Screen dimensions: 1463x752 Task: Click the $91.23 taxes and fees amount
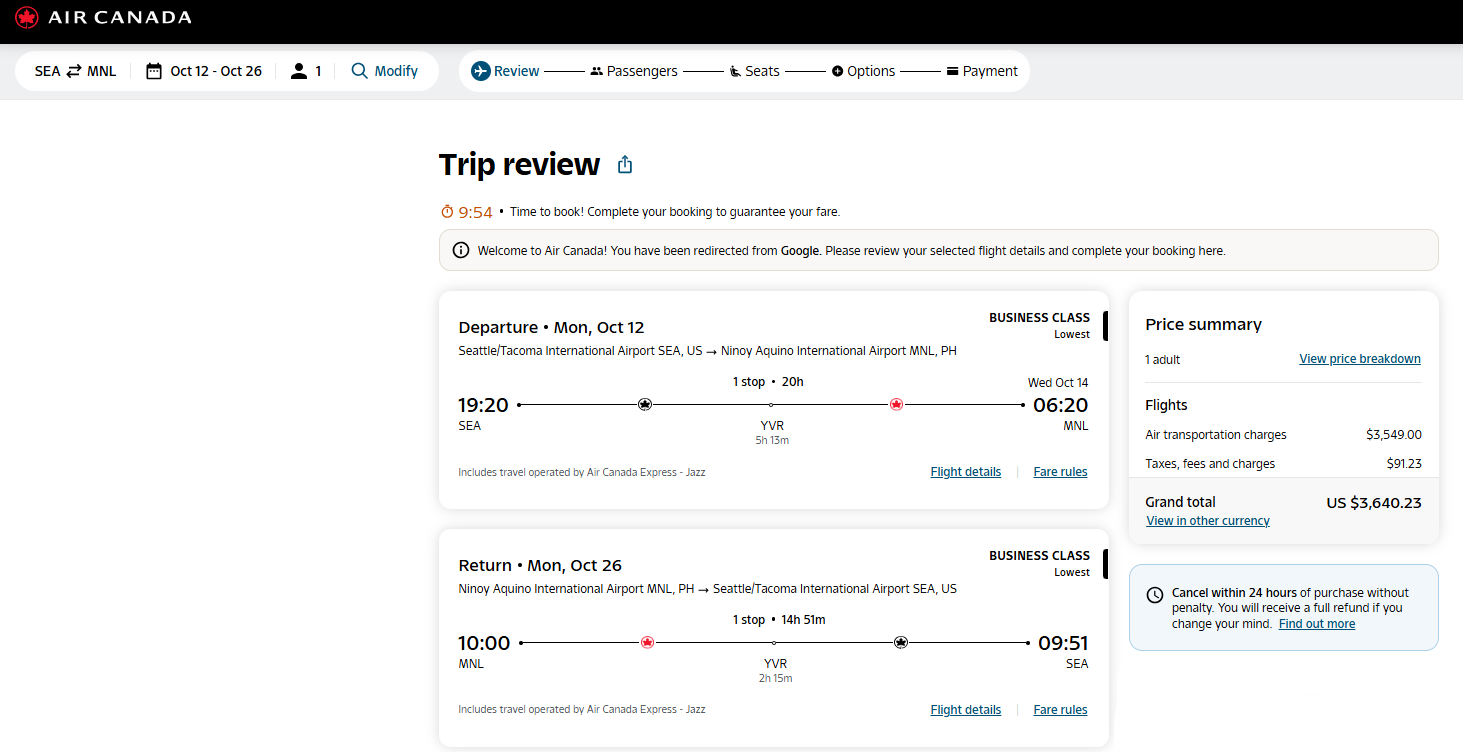click(x=1402, y=464)
